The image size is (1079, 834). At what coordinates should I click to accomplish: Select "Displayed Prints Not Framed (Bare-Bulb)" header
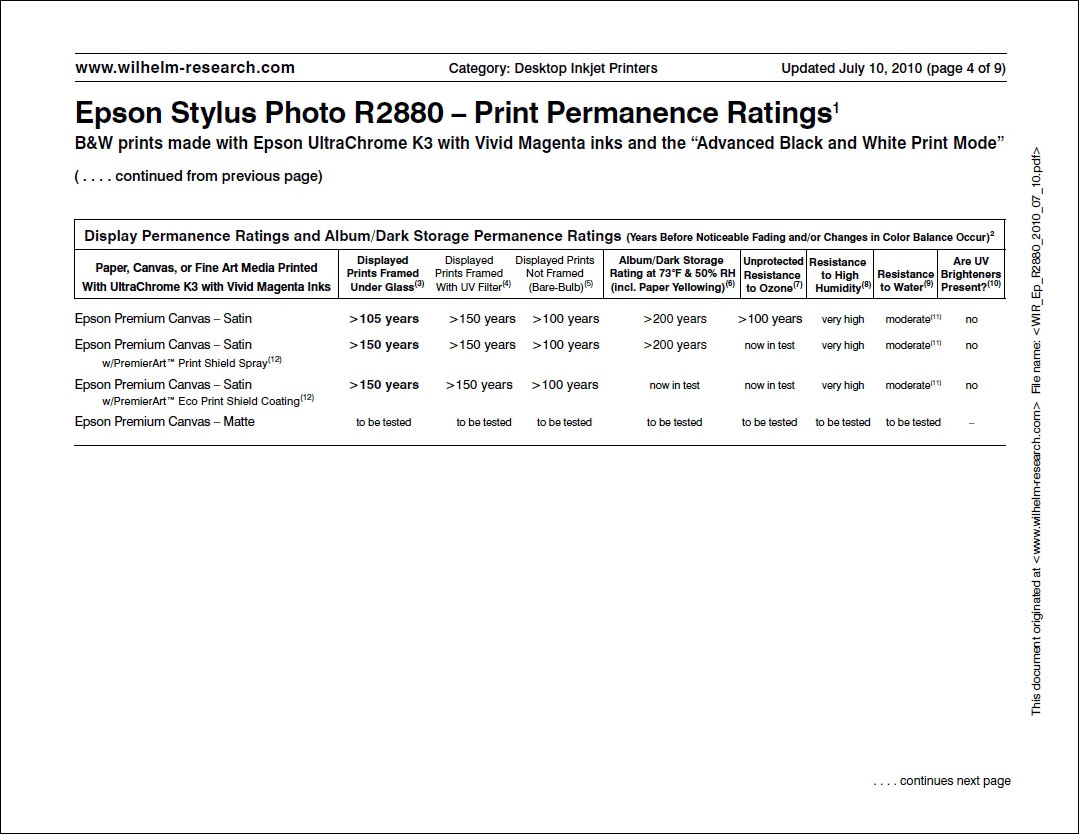click(x=555, y=274)
